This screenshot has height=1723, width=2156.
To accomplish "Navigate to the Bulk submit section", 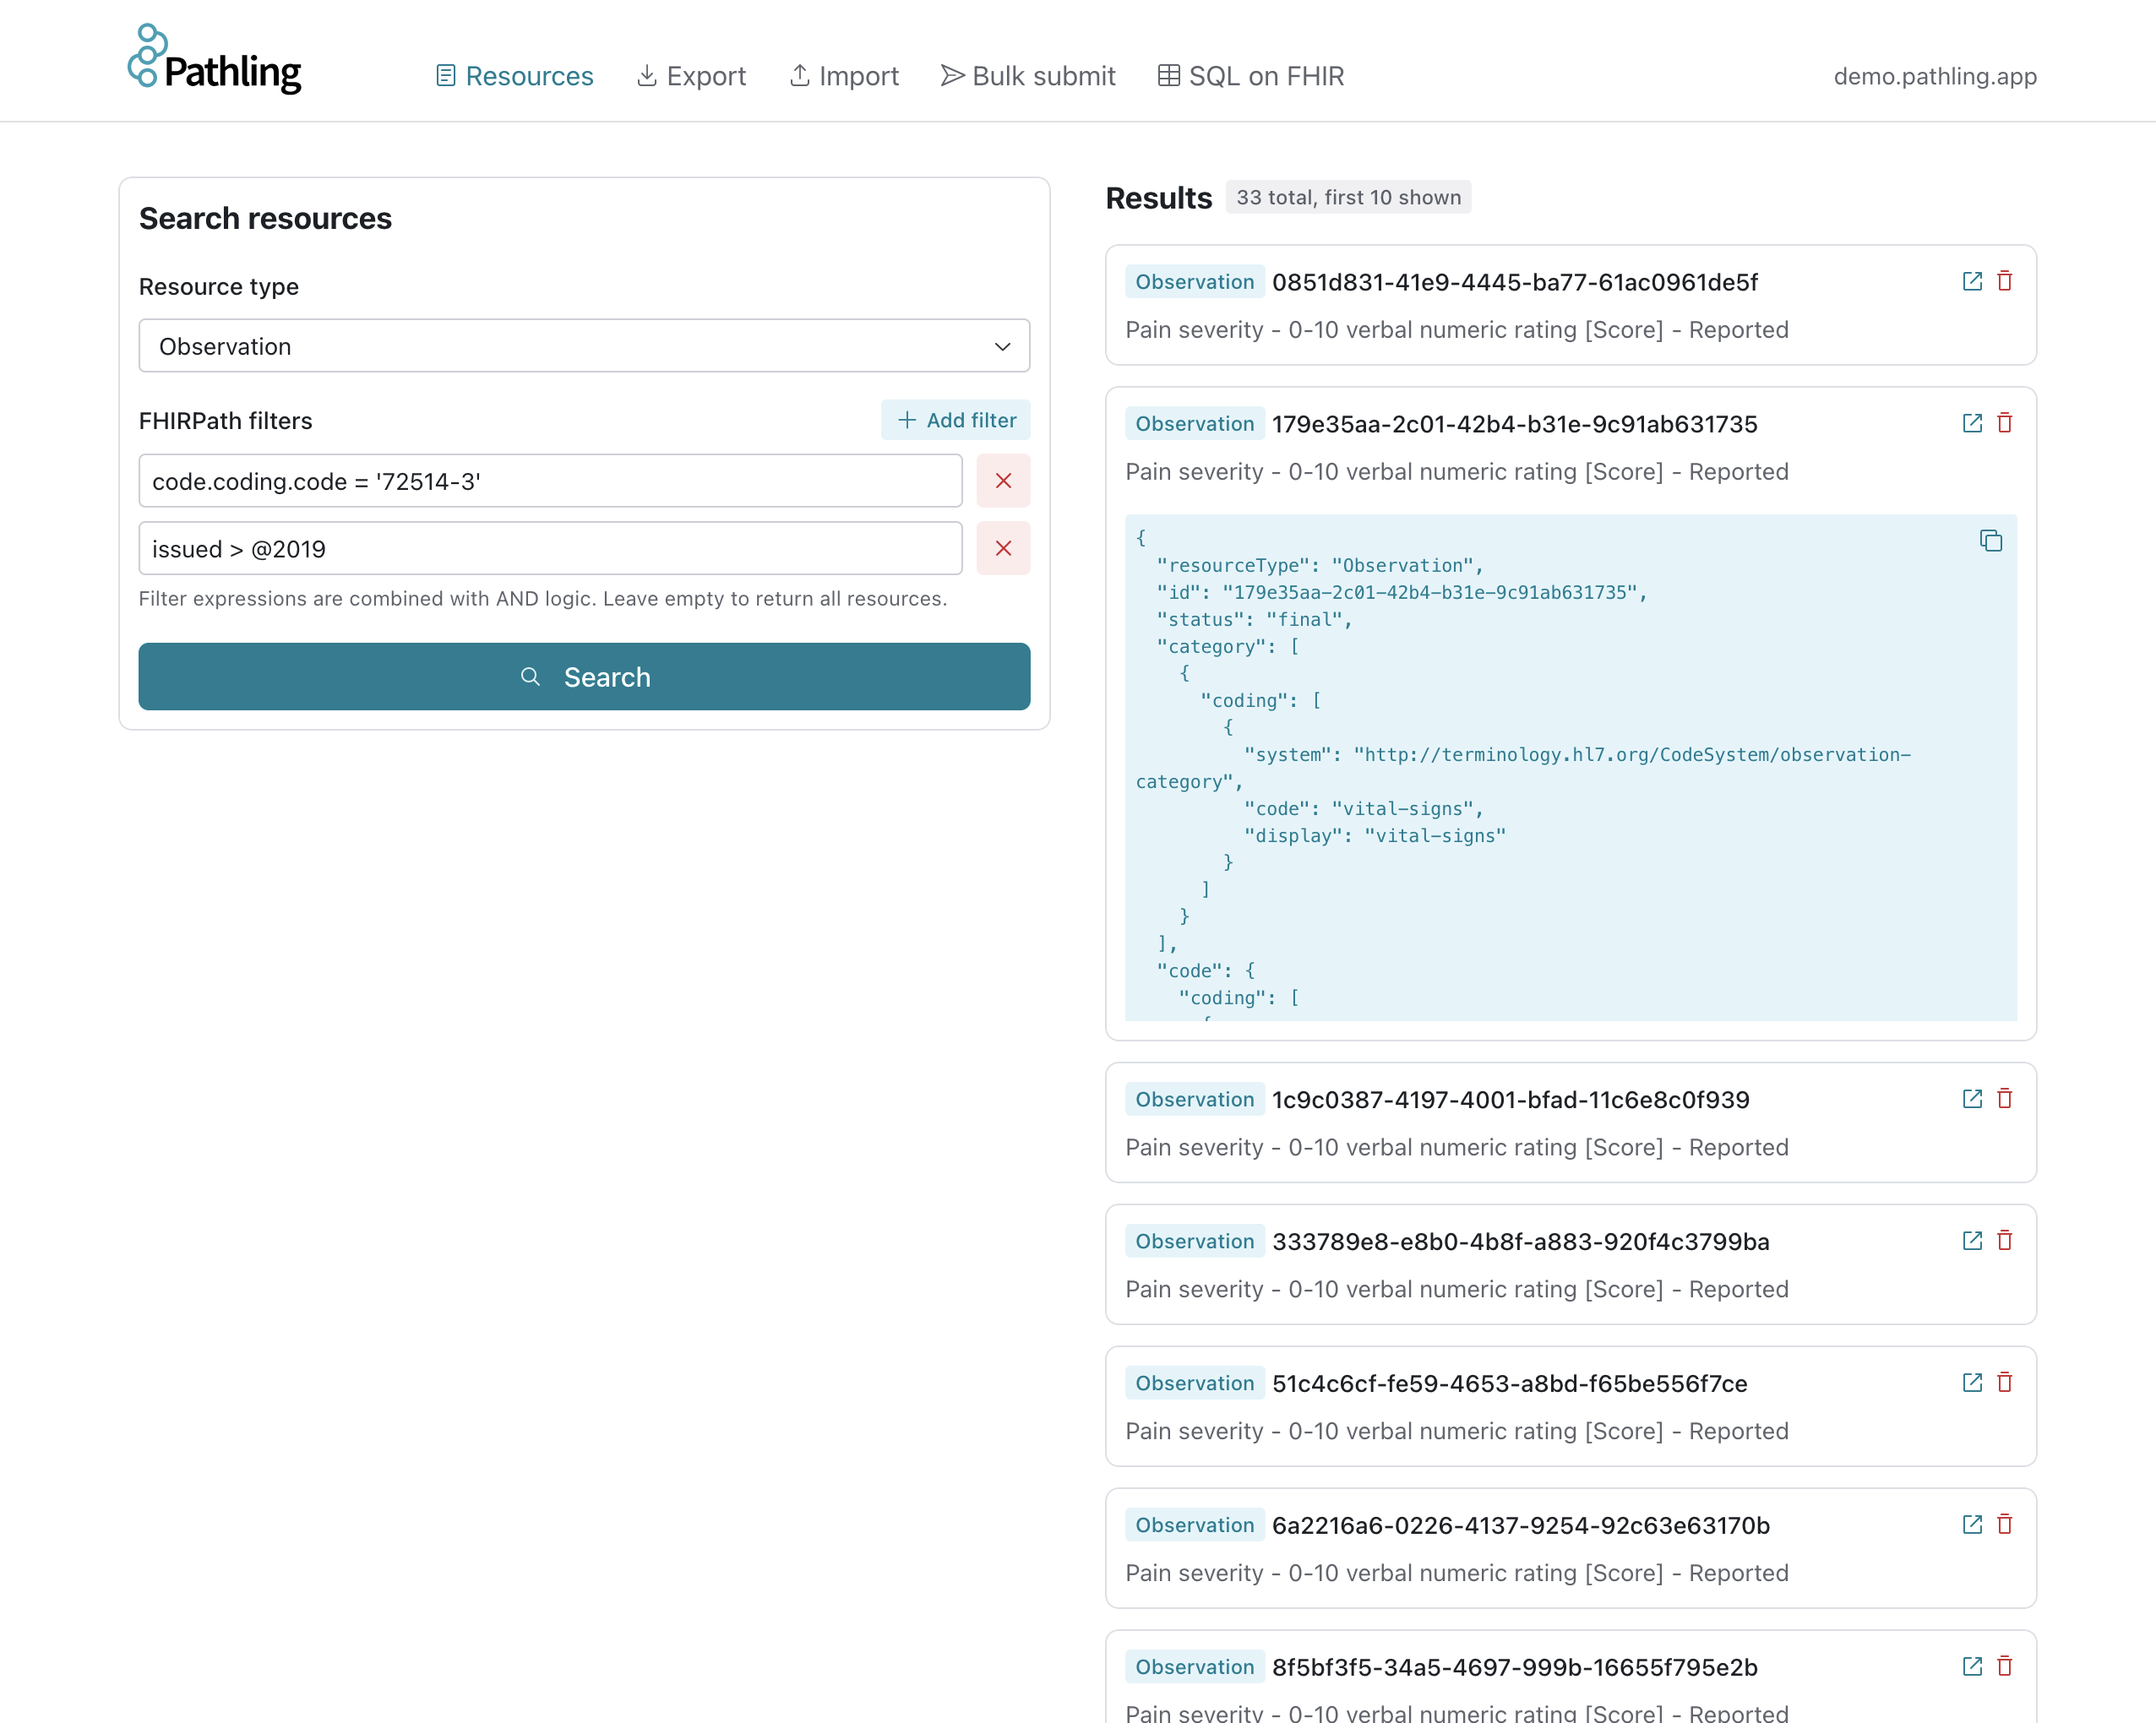I will (x=1028, y=75).
